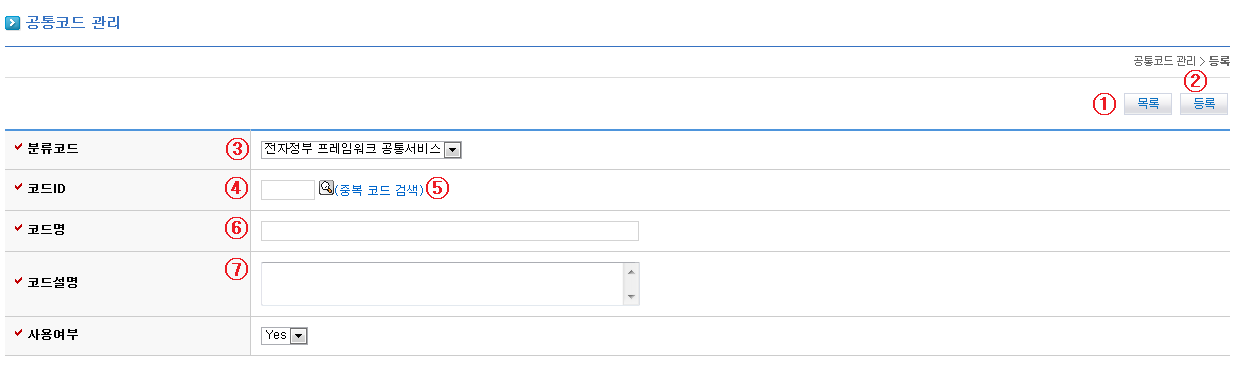Select the 등록 breadcrumb item
Screen dimensions: 1236x368
click(1219, 61)
